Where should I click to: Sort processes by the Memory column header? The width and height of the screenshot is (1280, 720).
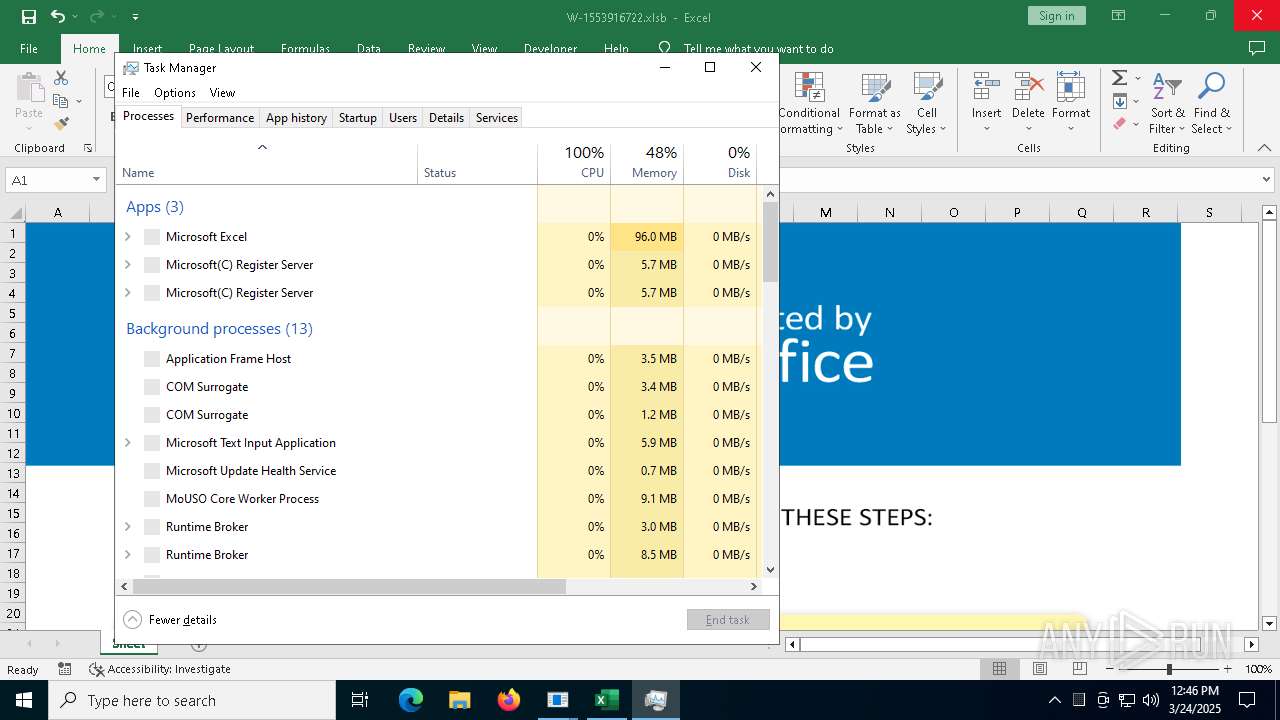647,164
